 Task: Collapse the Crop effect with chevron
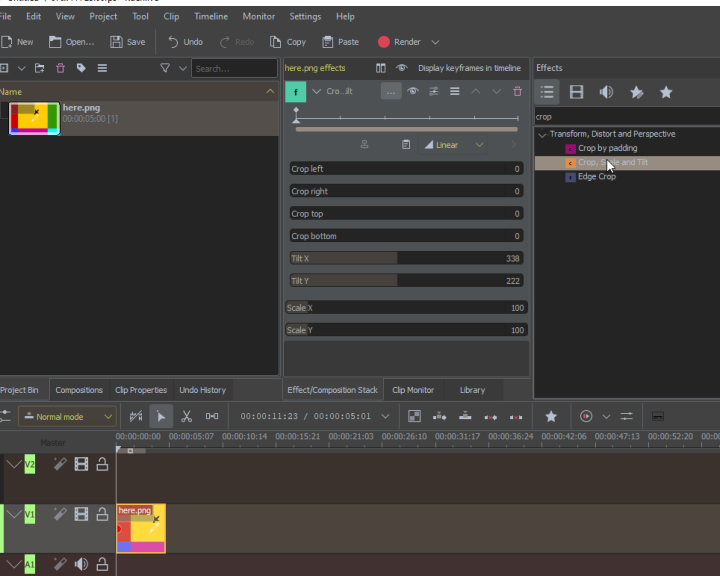[x=316, y=91]
